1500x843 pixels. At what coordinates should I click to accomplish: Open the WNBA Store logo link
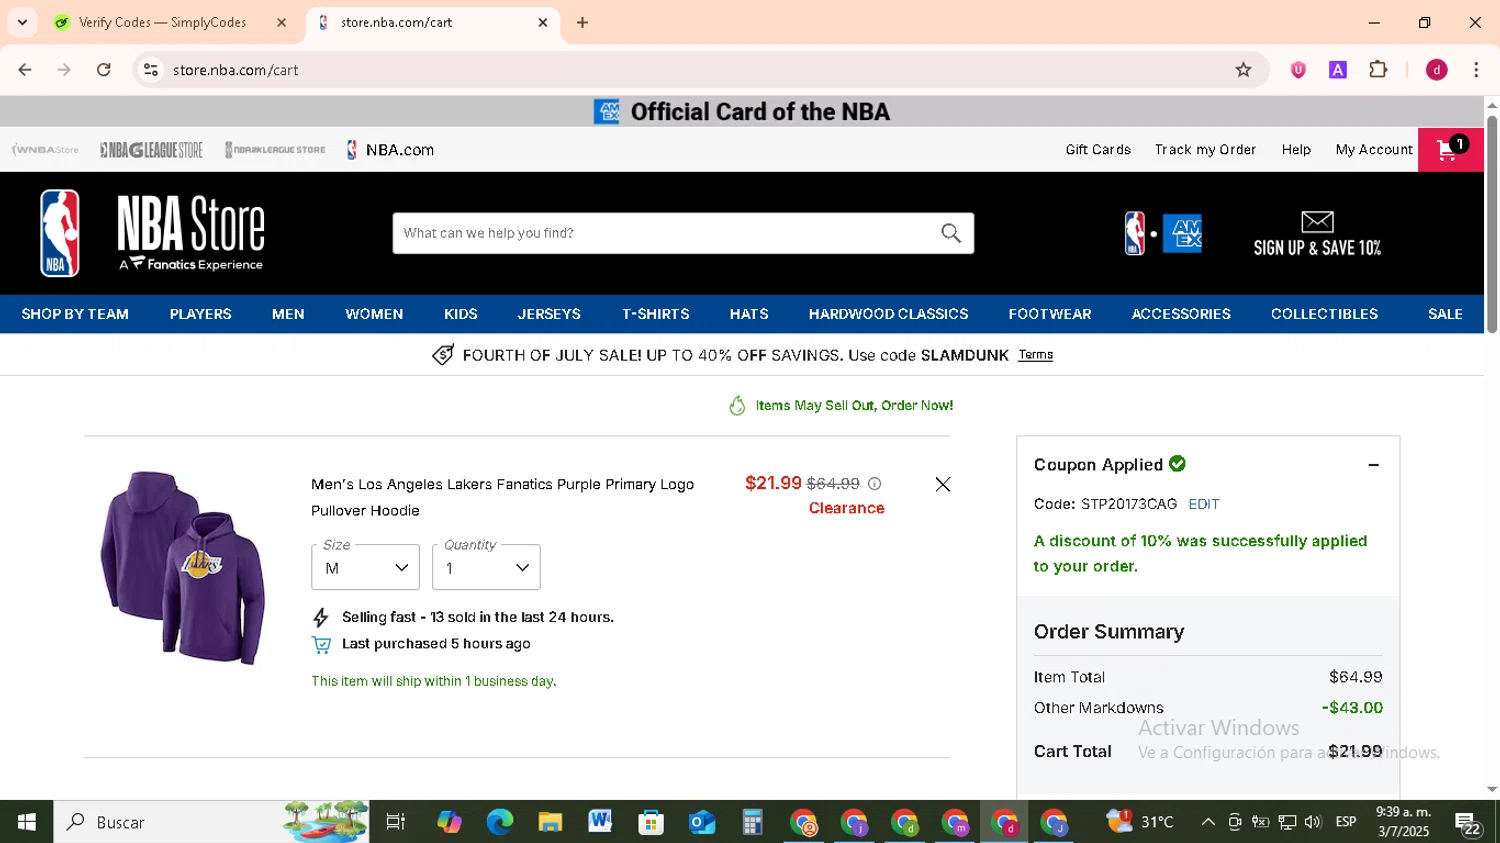[45, 150]
